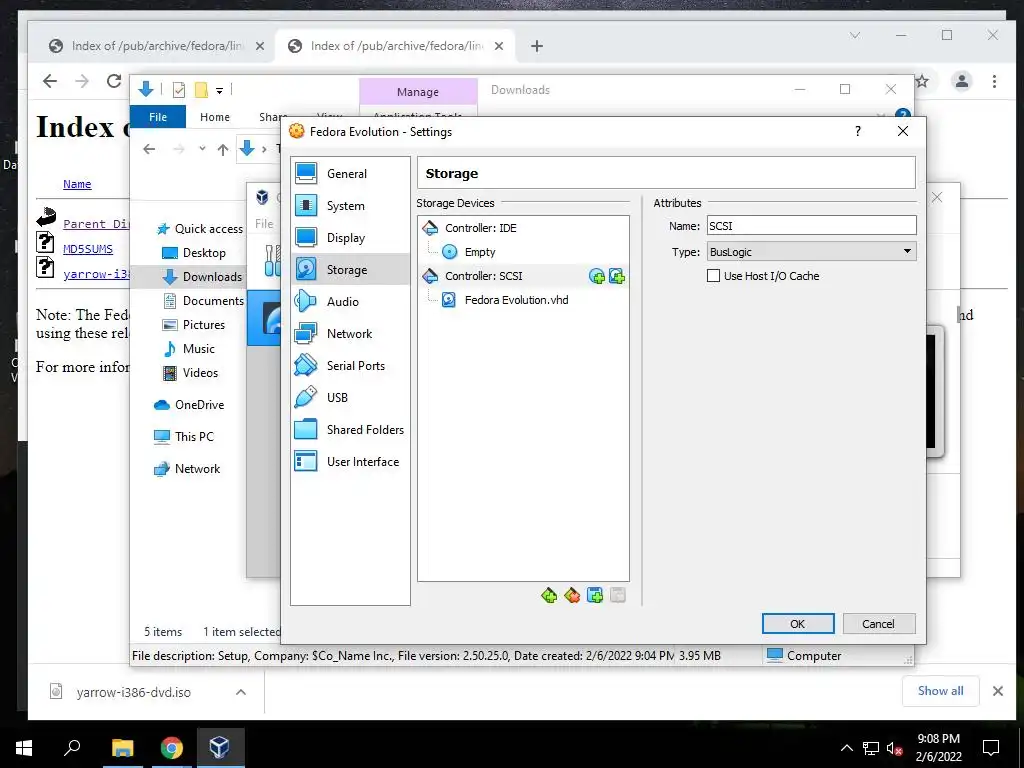Viewport: 1024px width, 768px height.
Task: Add hard disk to SCSI controller
Action: [x=616, y=276]
